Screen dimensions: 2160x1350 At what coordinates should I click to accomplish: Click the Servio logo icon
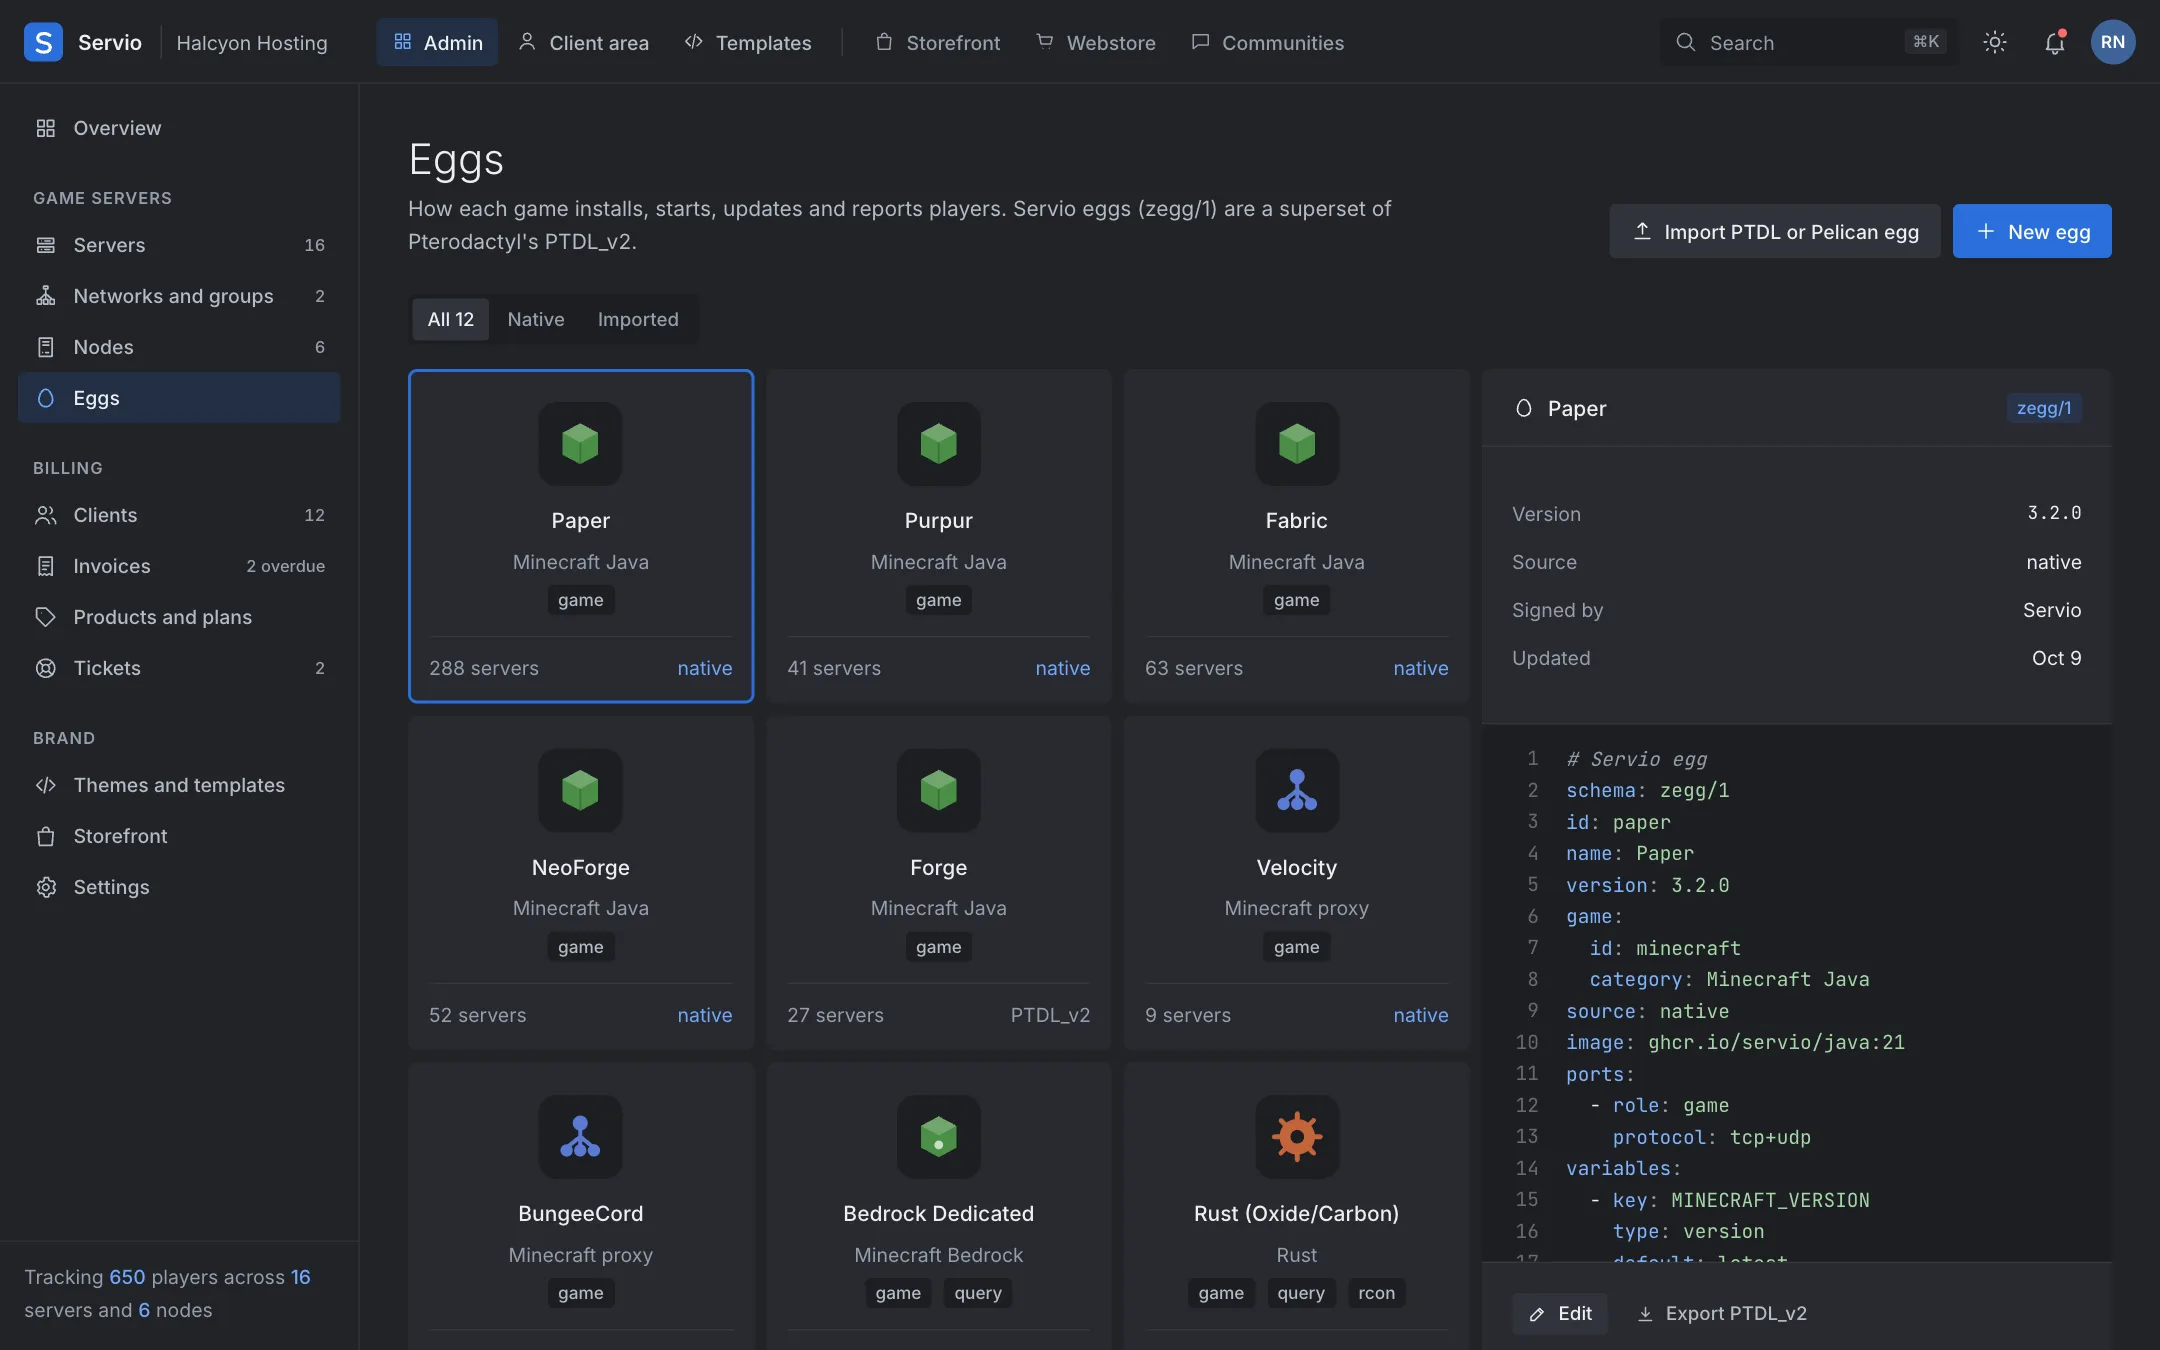(43, 42)
